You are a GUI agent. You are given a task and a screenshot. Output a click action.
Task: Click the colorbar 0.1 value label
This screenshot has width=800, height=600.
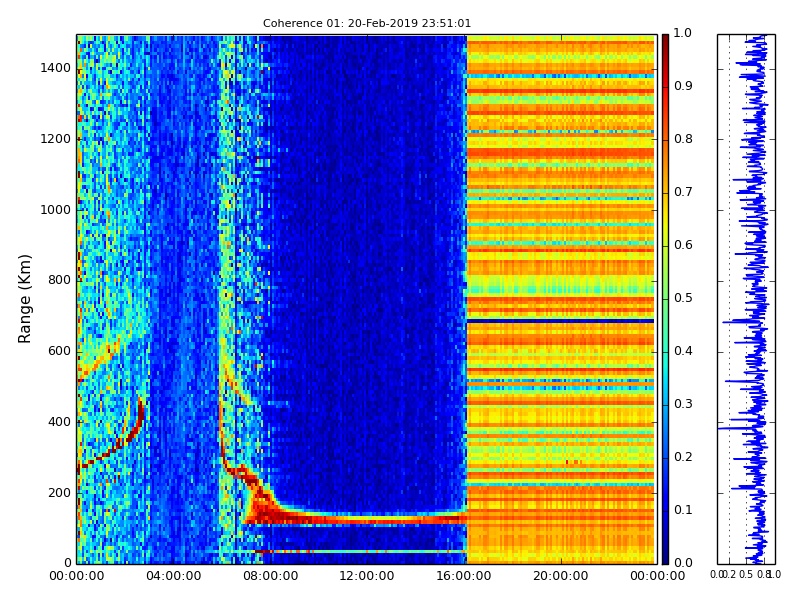click(683, 510)
